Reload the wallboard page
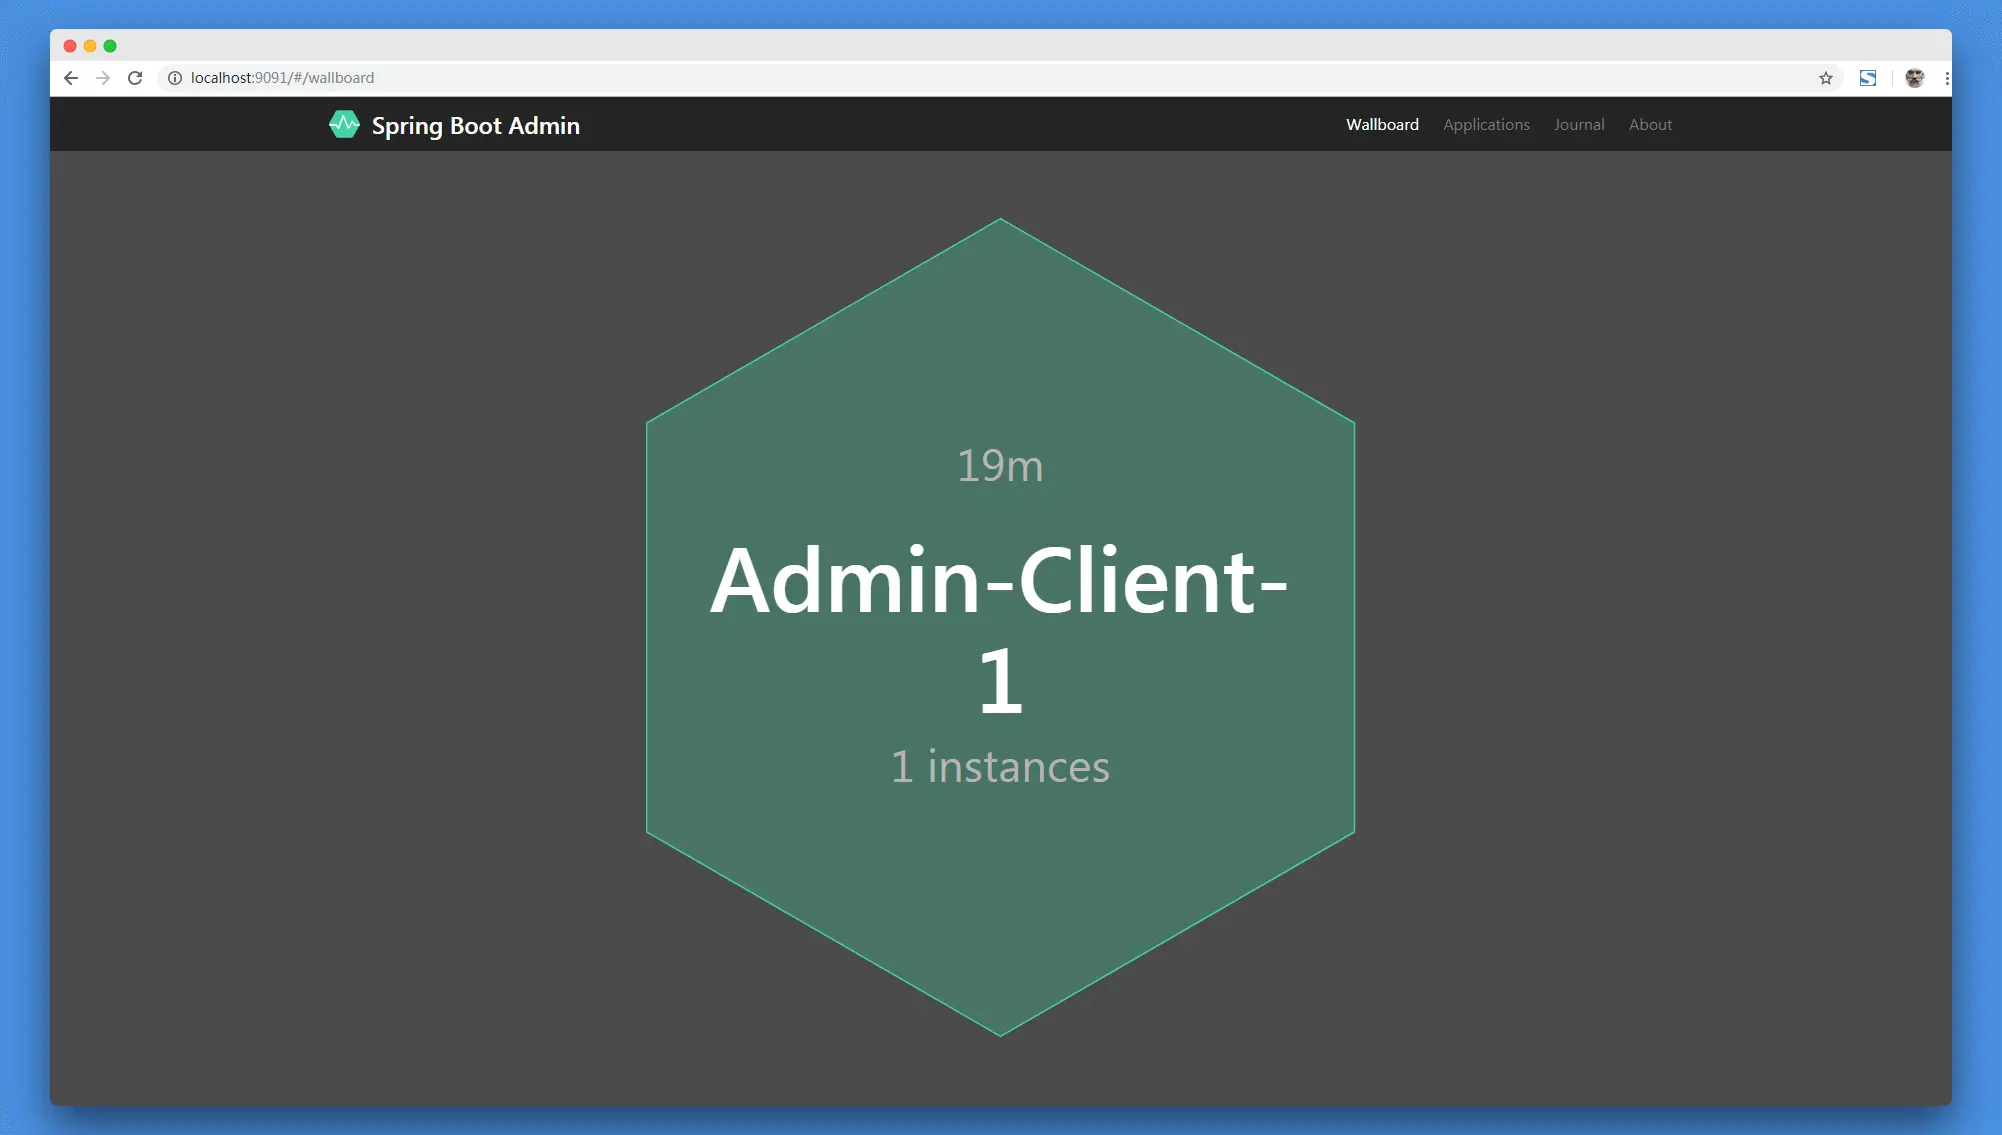2002x1135 pixels. (135, 78)
